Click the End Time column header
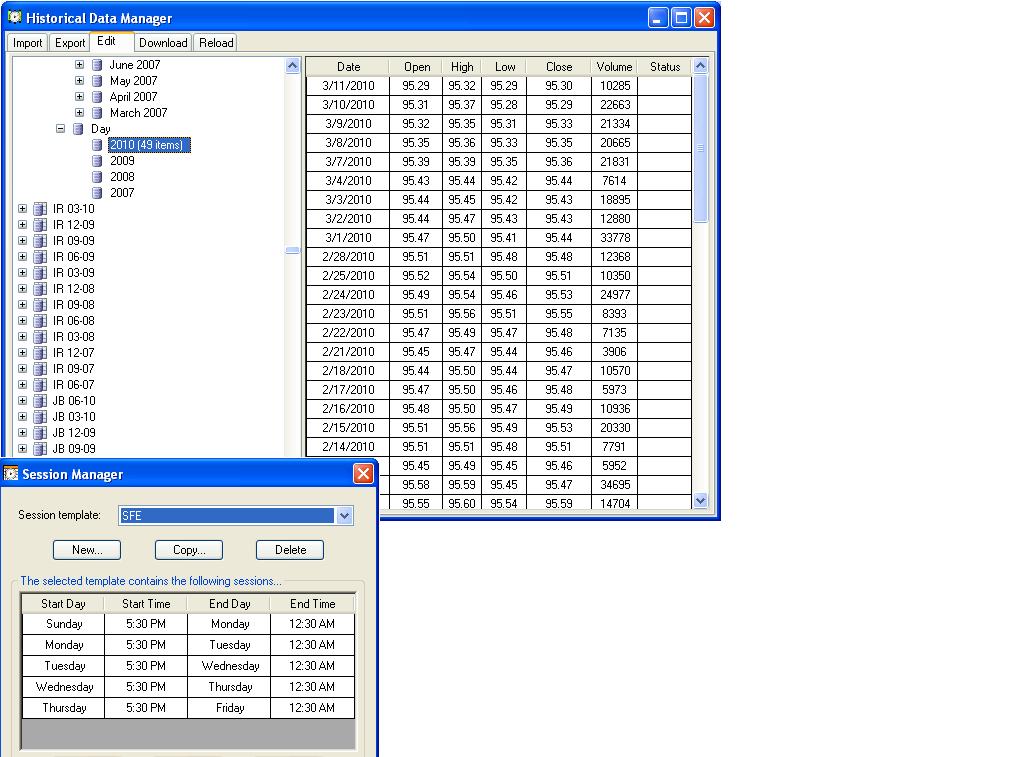The height and width of the screenshot is (757, 1024). (313, 604)
